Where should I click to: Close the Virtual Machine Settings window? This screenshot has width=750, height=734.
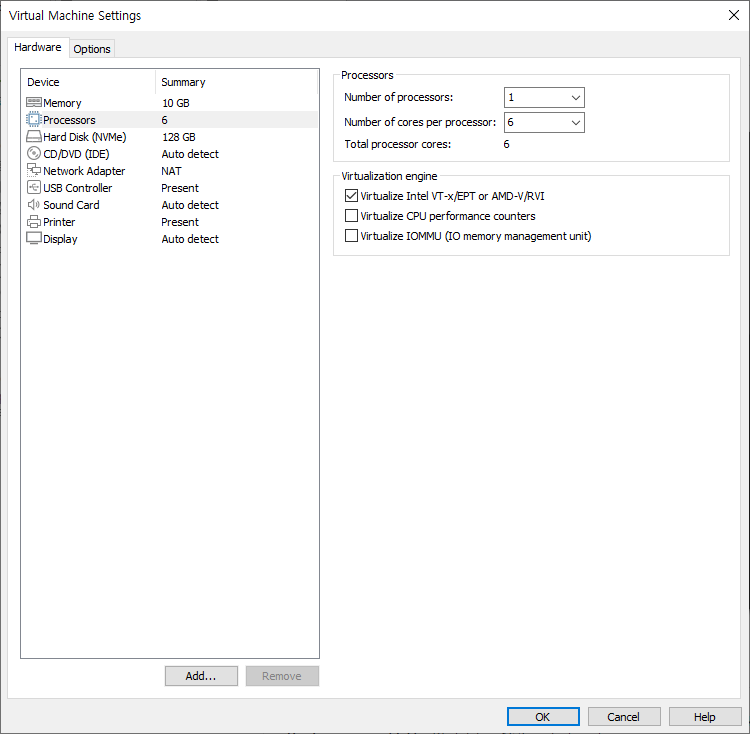coord(733,15)
